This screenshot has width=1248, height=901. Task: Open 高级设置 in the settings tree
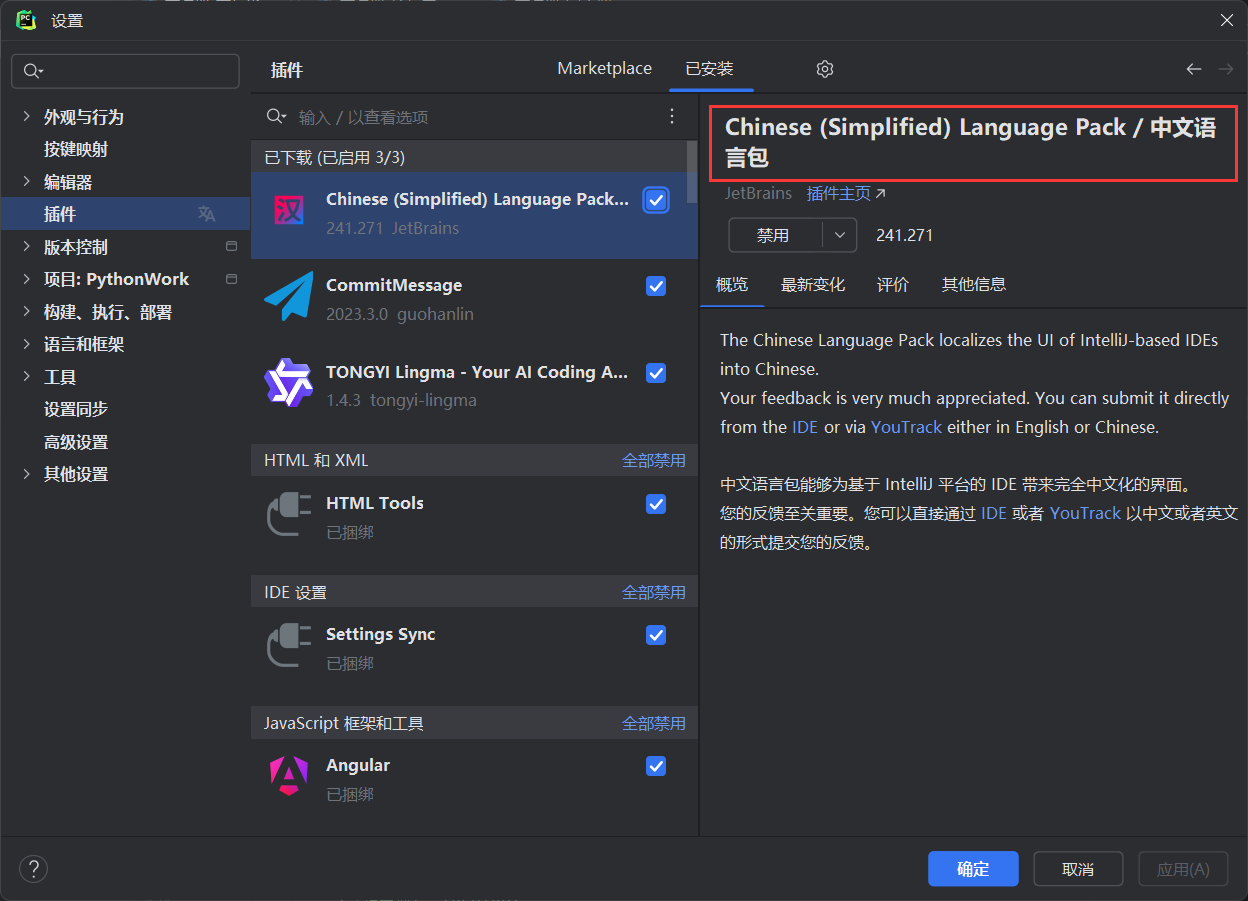(x=76, y=442)
